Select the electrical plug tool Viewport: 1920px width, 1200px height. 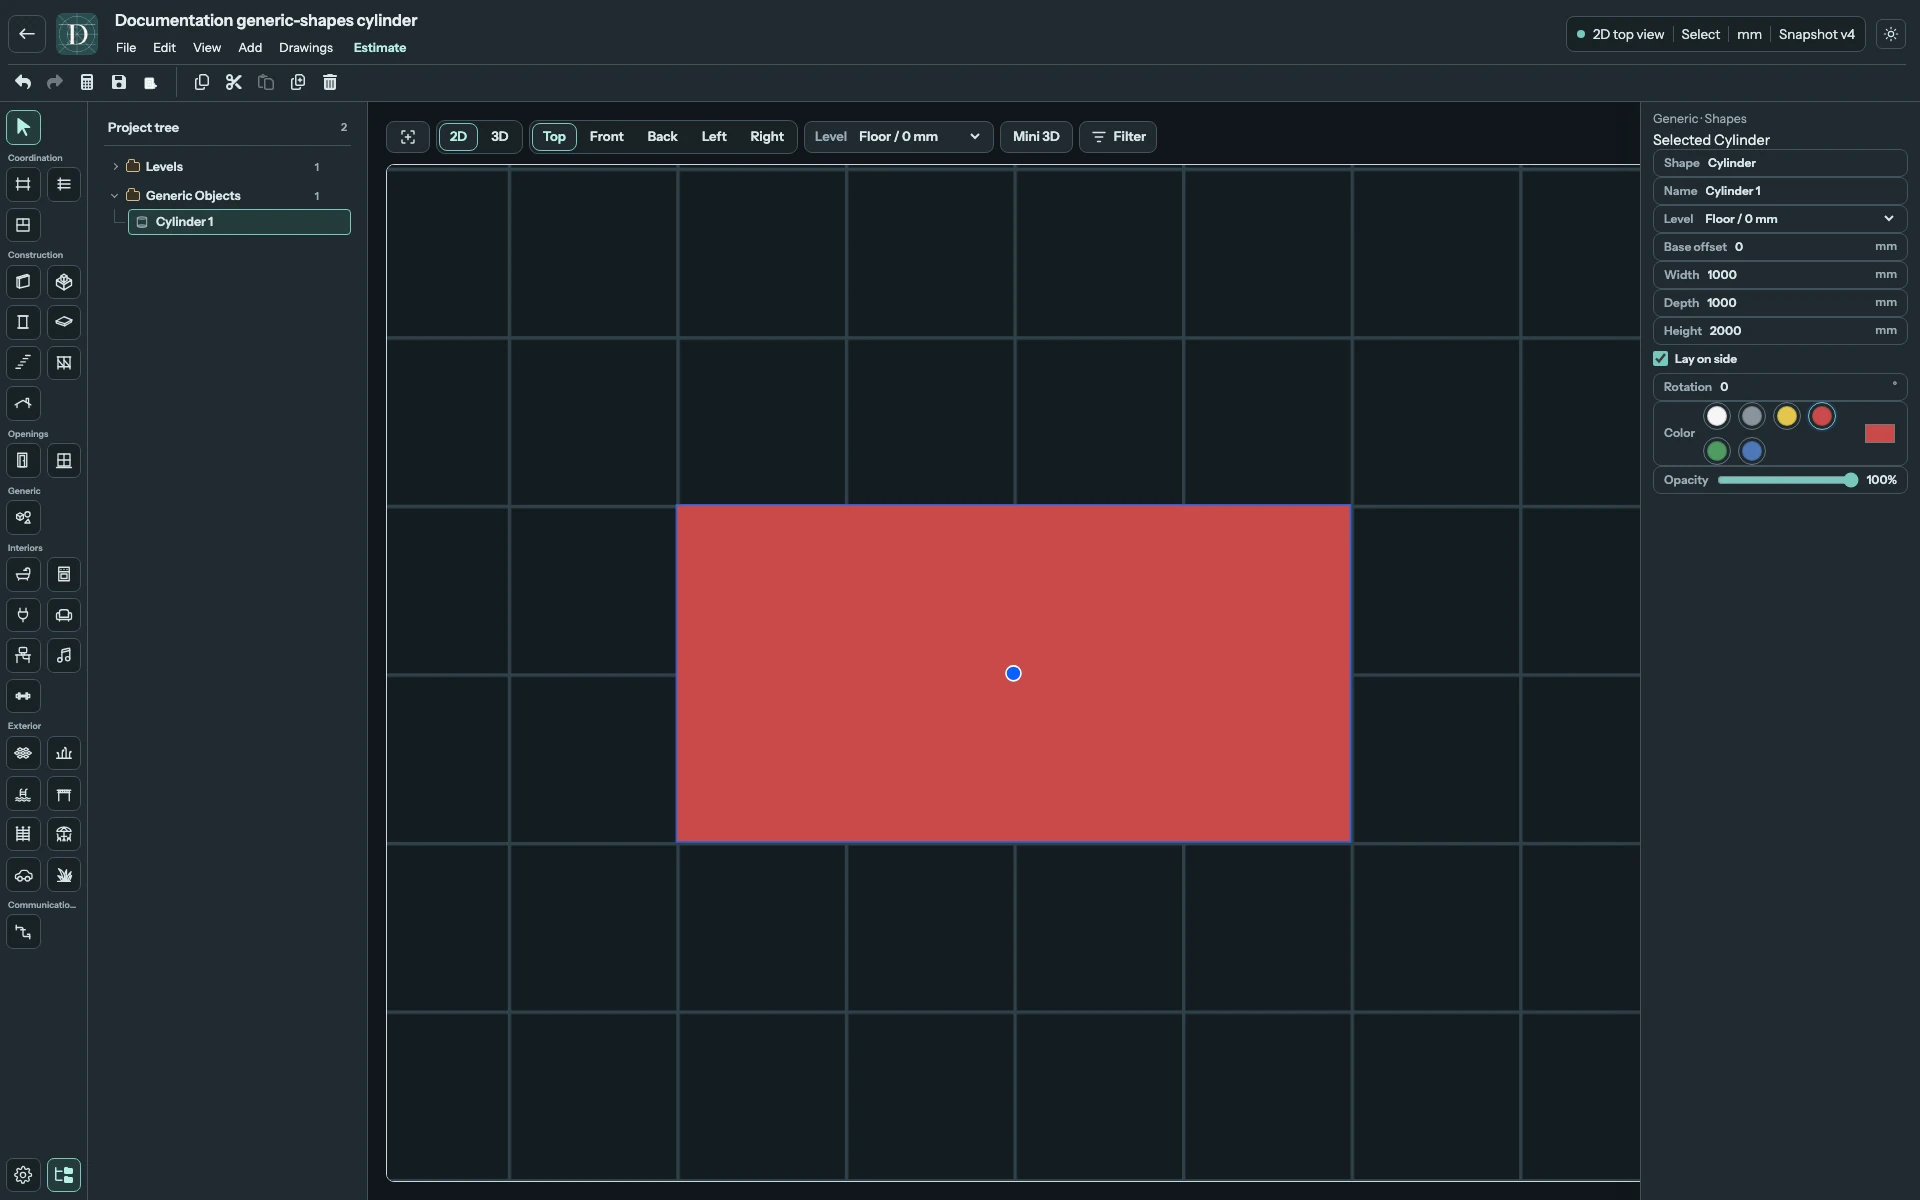[x=23, y=615]
